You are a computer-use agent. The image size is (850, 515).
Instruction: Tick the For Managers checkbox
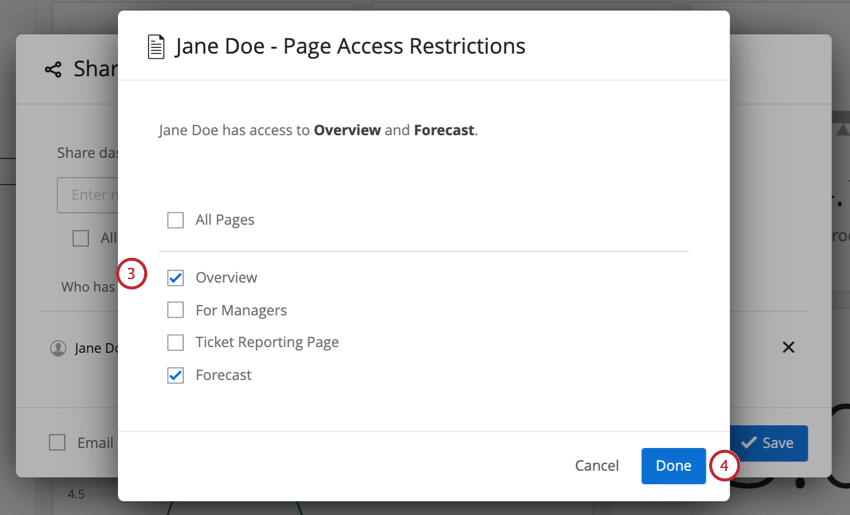click(x=176, y=310)
